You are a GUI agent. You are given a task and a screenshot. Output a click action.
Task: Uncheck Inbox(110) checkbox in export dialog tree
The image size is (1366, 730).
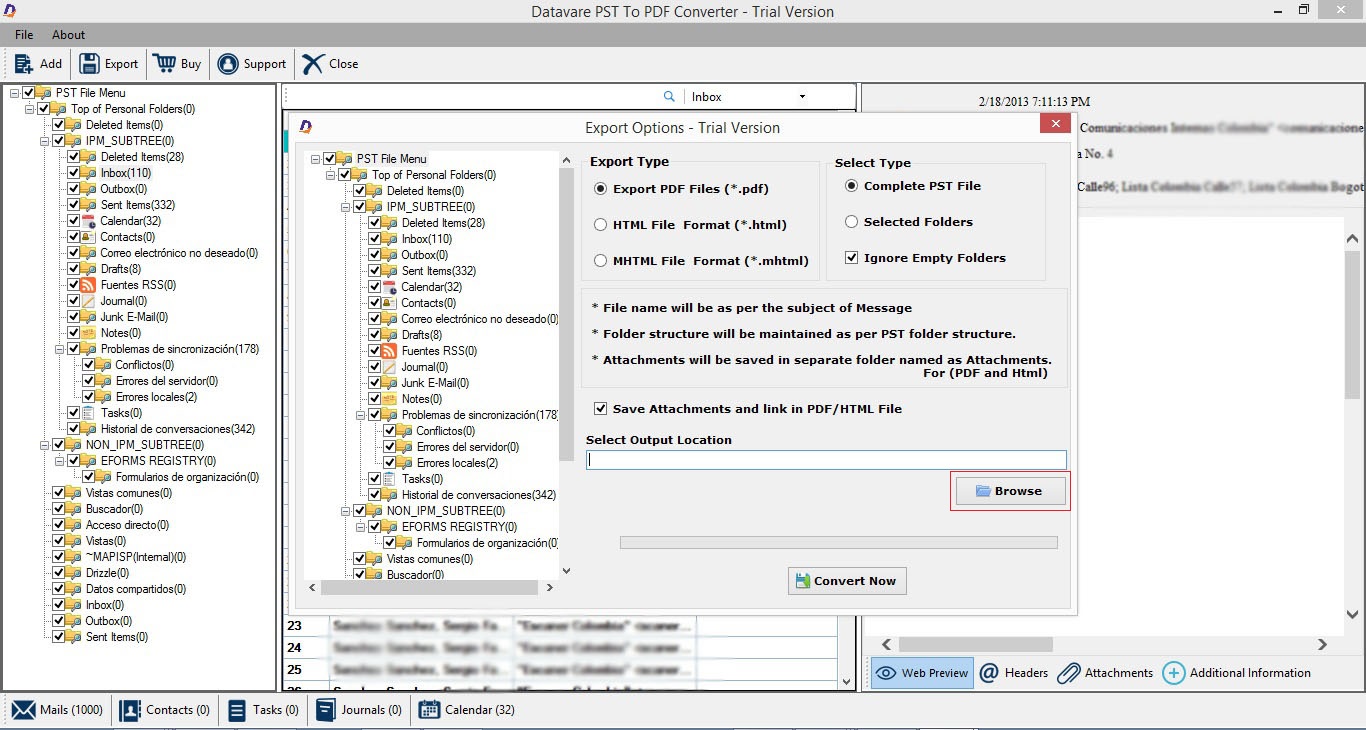[x=375, y=239]
